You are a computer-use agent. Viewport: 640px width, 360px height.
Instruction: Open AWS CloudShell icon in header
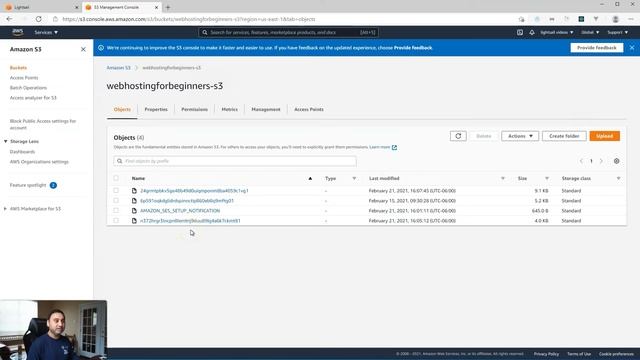(x=520, y=32)
